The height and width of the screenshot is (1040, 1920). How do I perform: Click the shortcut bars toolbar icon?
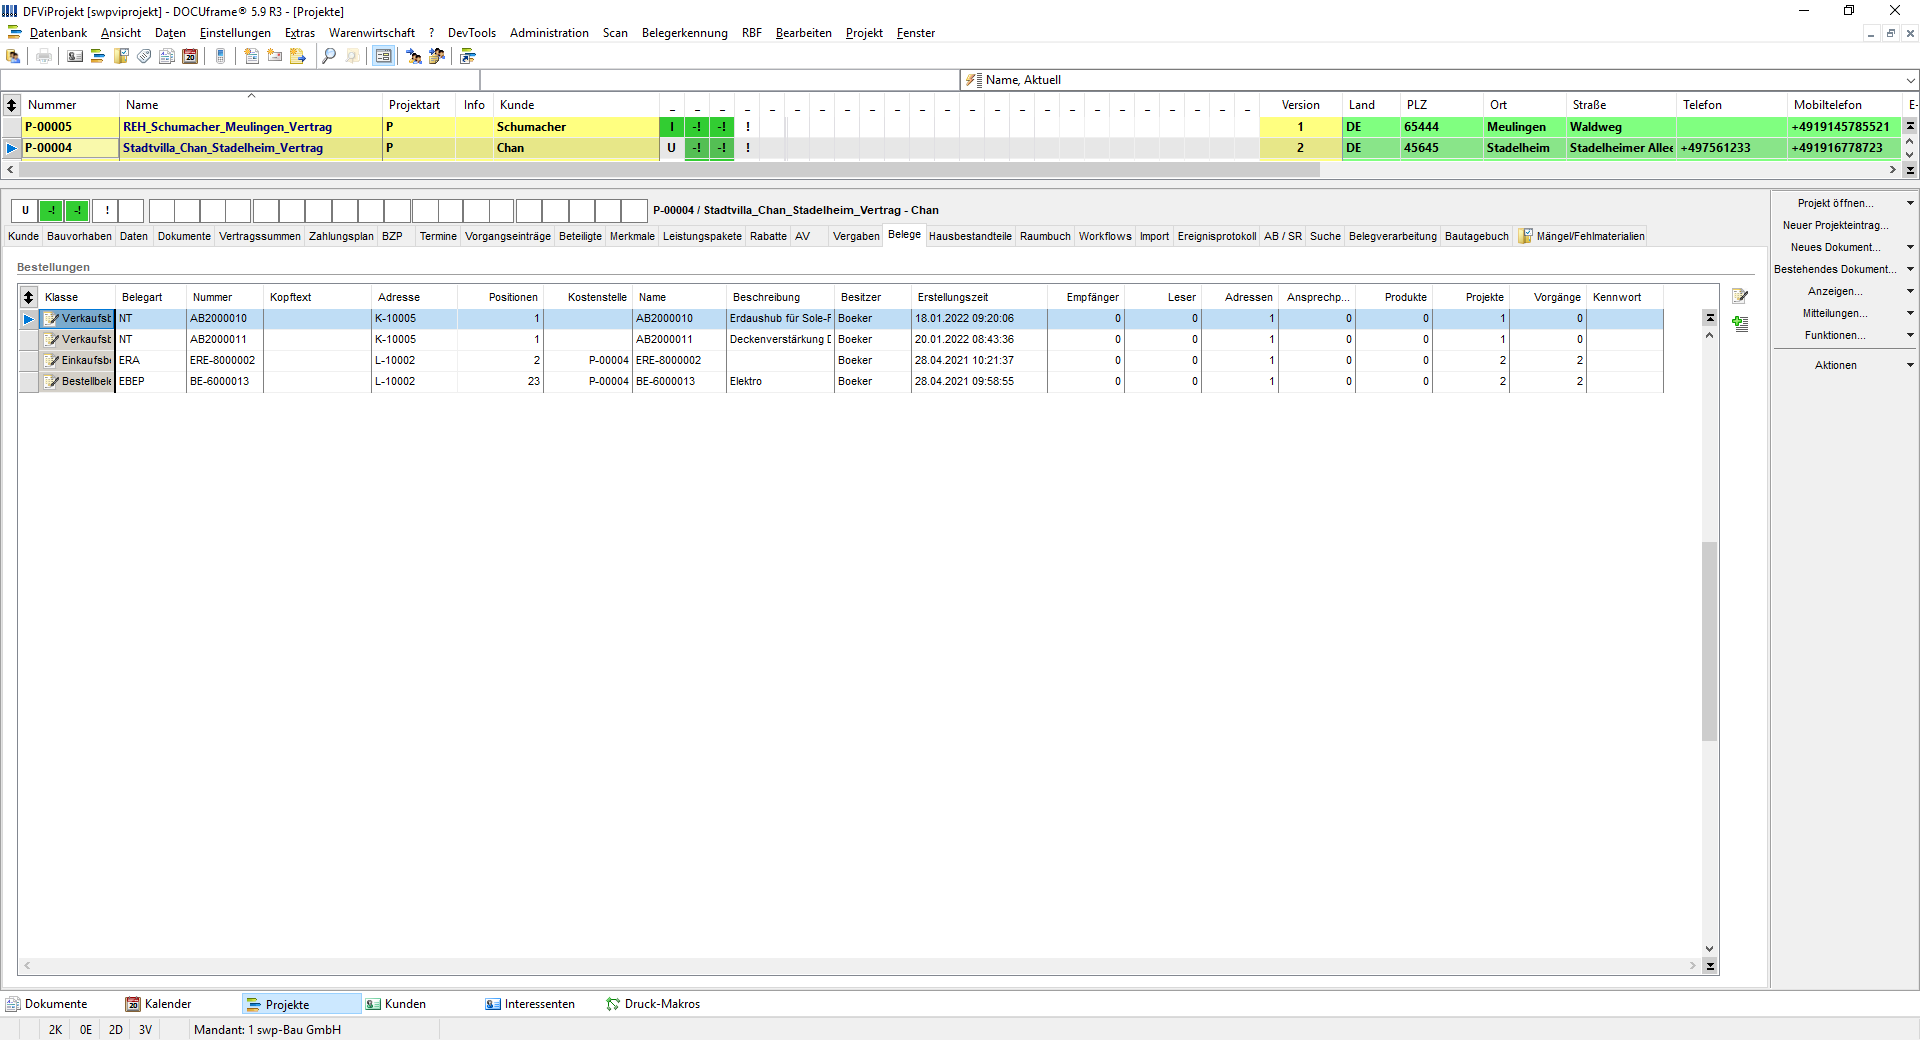pyautogui.click(x=468, y=56)
